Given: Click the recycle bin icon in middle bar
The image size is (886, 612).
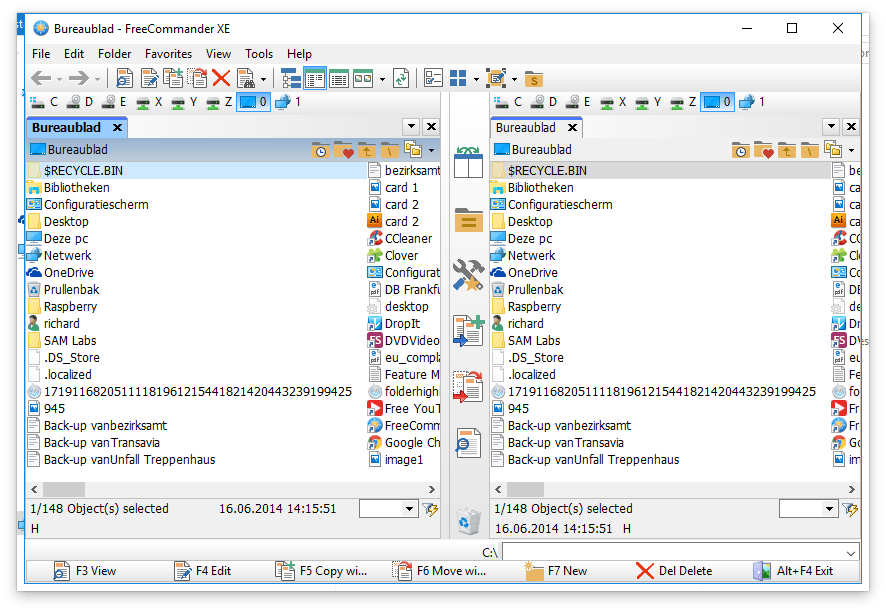Looking at the screenshot, I should pyautogui.click(x=468, y=521).
